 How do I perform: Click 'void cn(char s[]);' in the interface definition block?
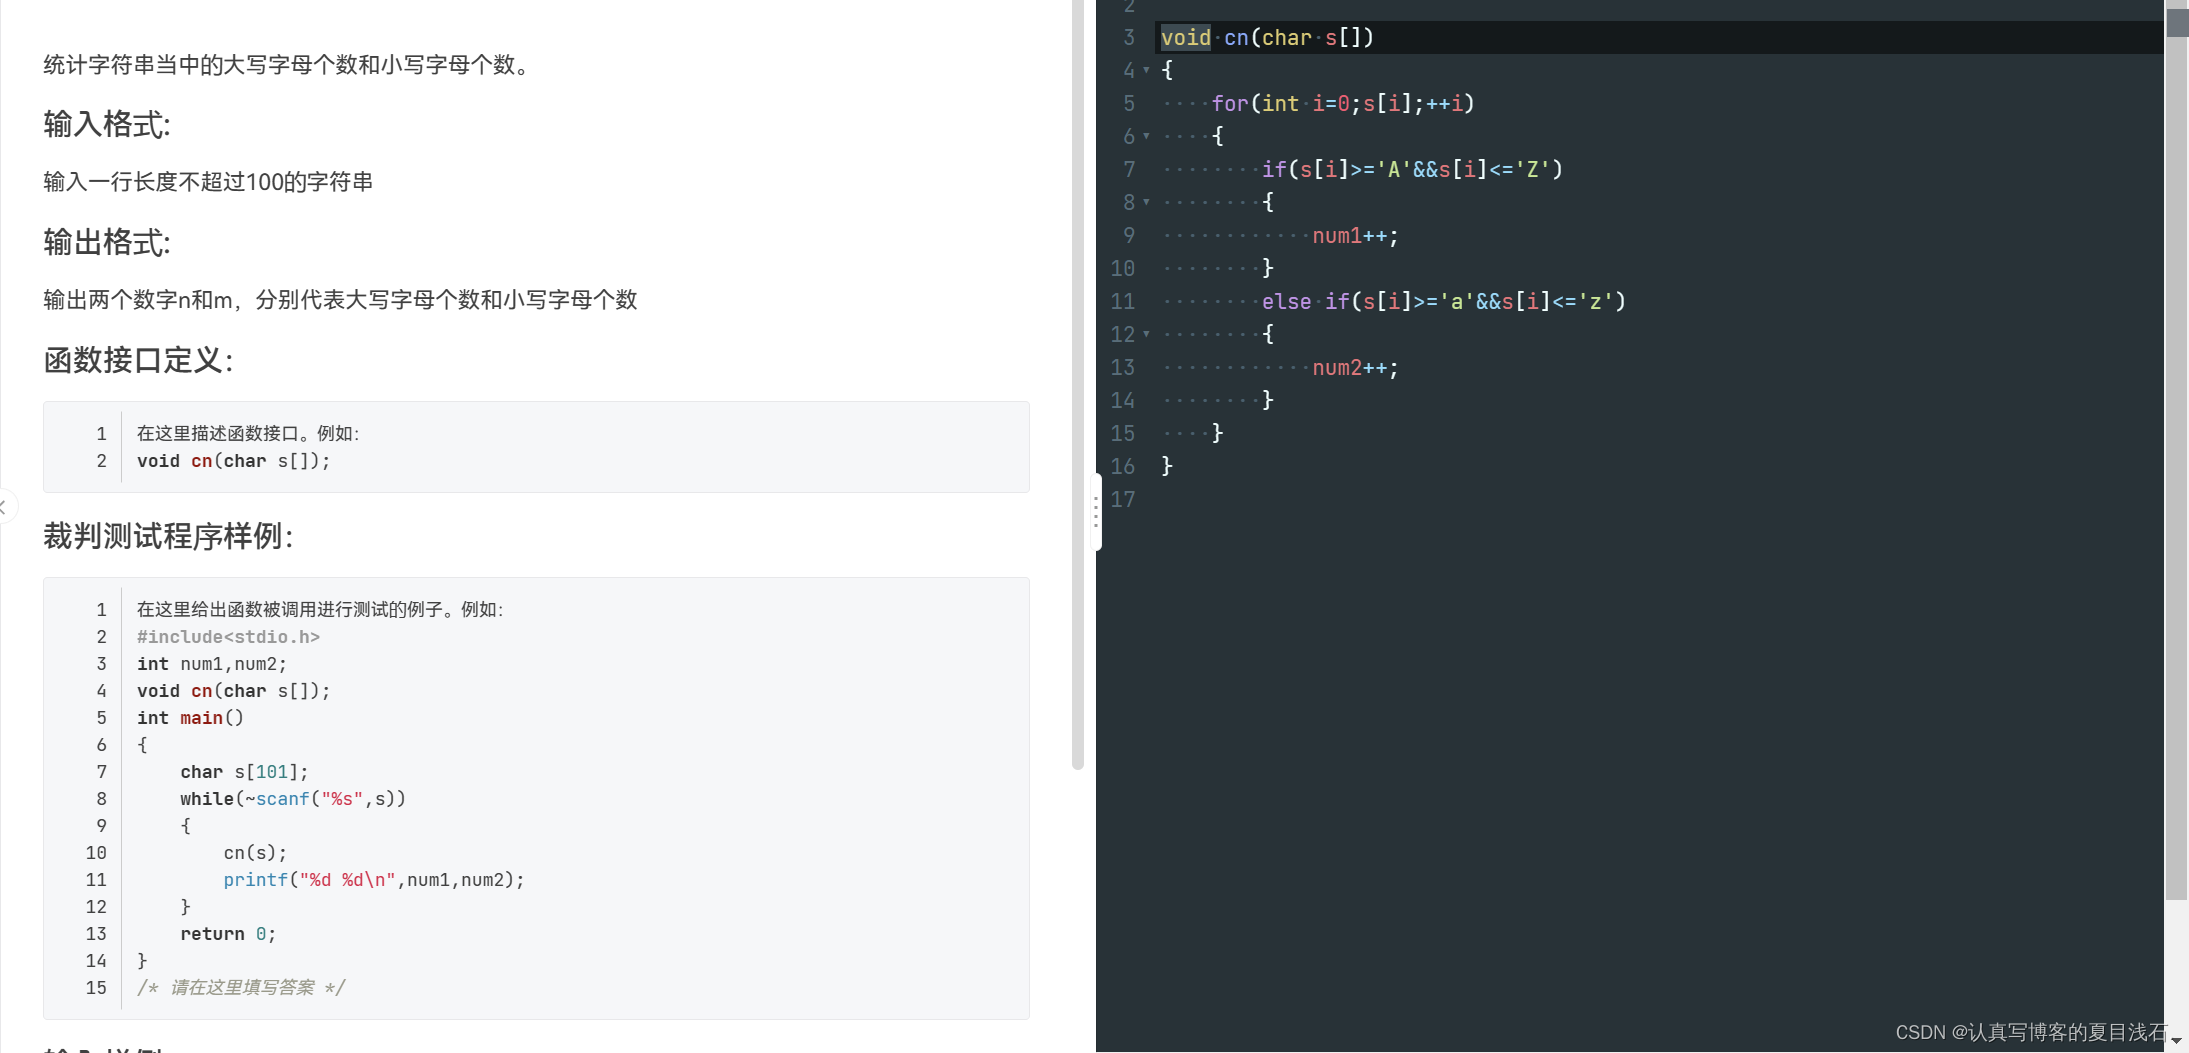click(x=233, y=461)
